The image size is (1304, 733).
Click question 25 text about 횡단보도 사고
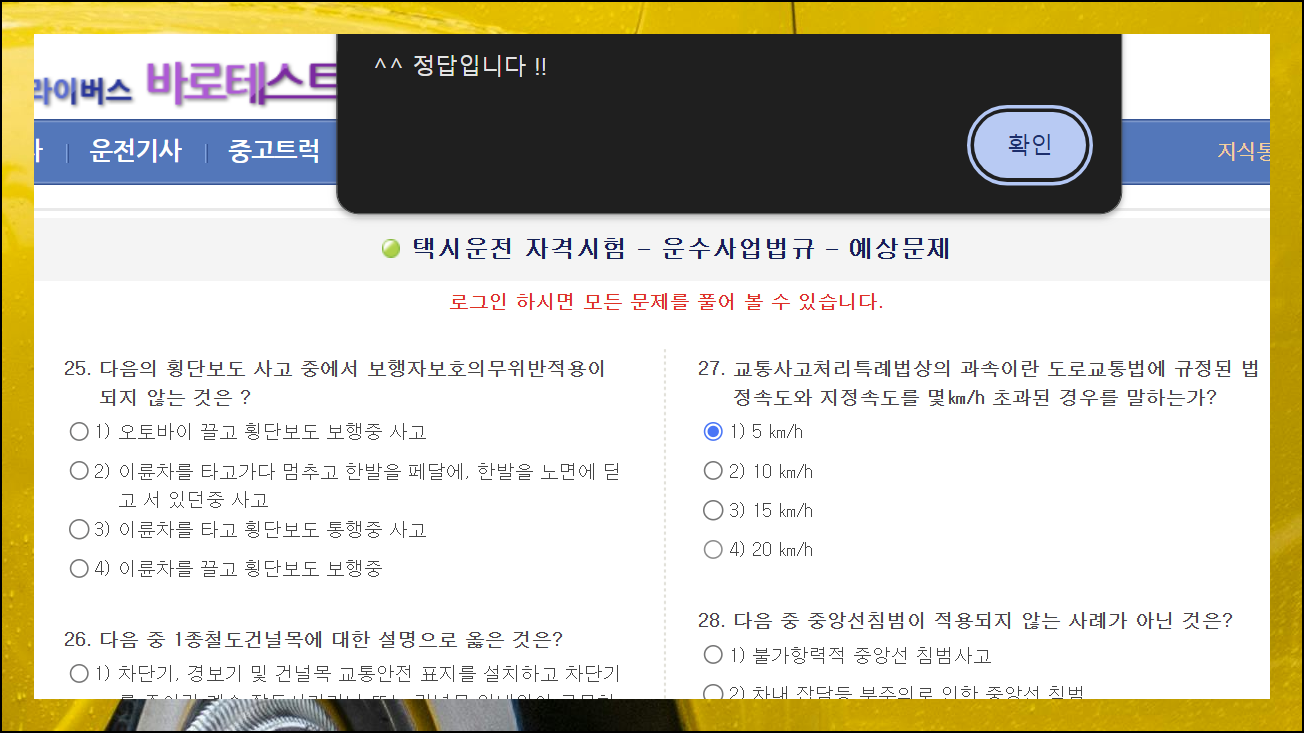pyautogui.click(x=335, y=383)
